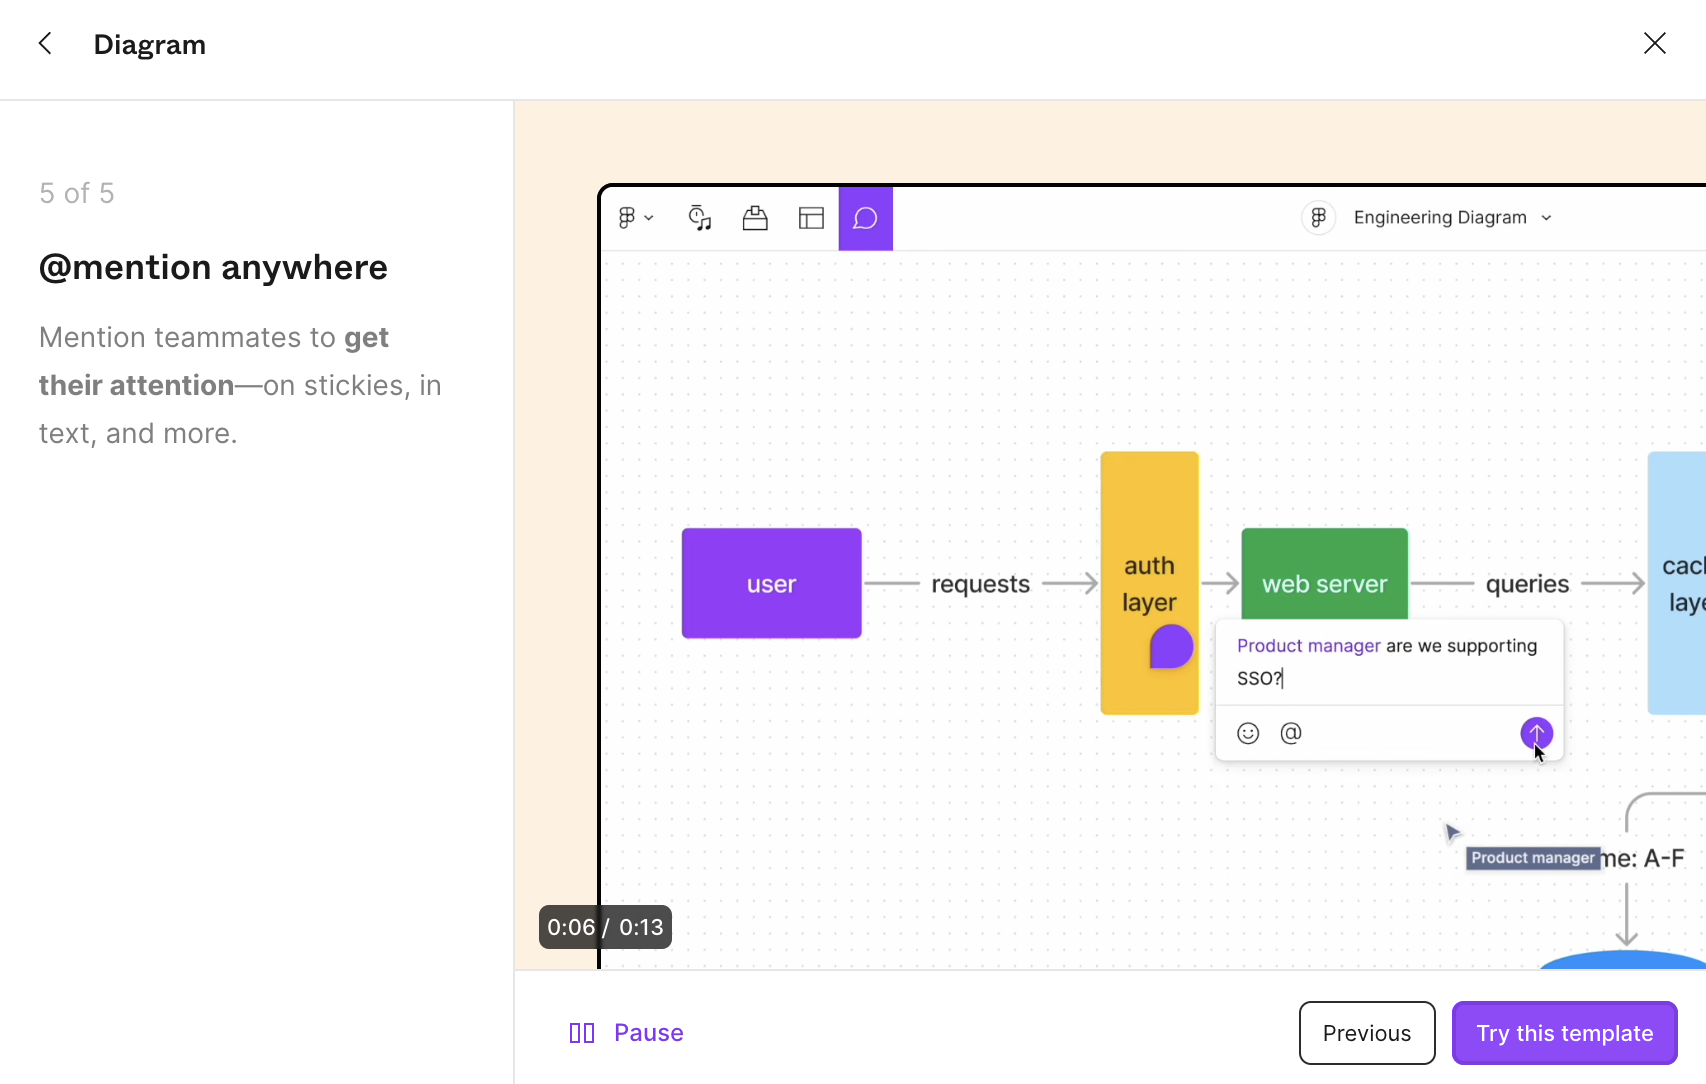Click the FigJam logo beside Engineering Diagram

(1318, 218)
